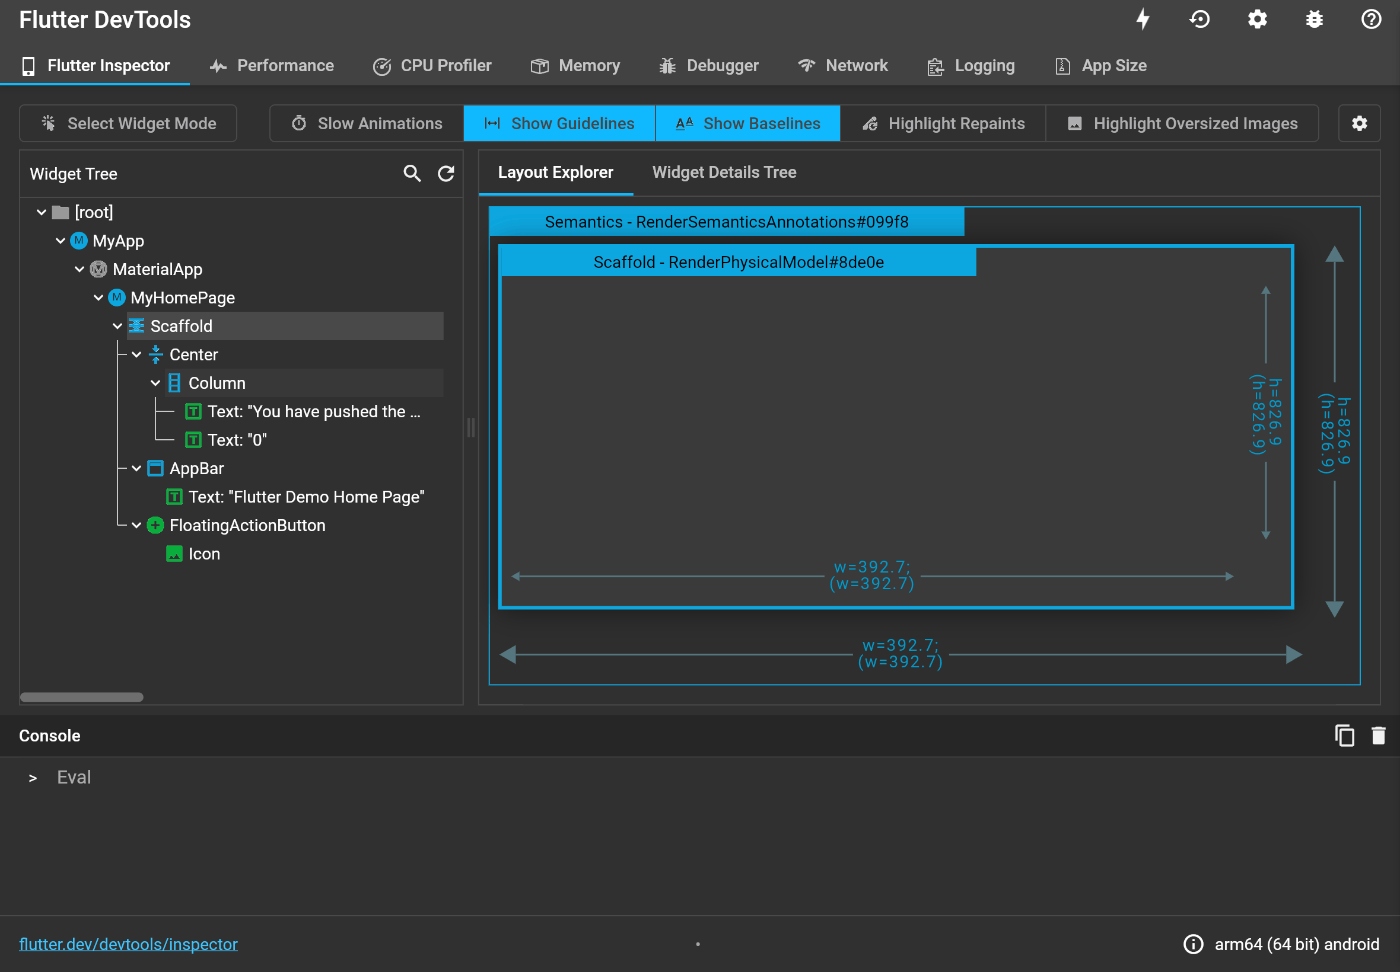Clear console with trash icon

point(1379,735)
